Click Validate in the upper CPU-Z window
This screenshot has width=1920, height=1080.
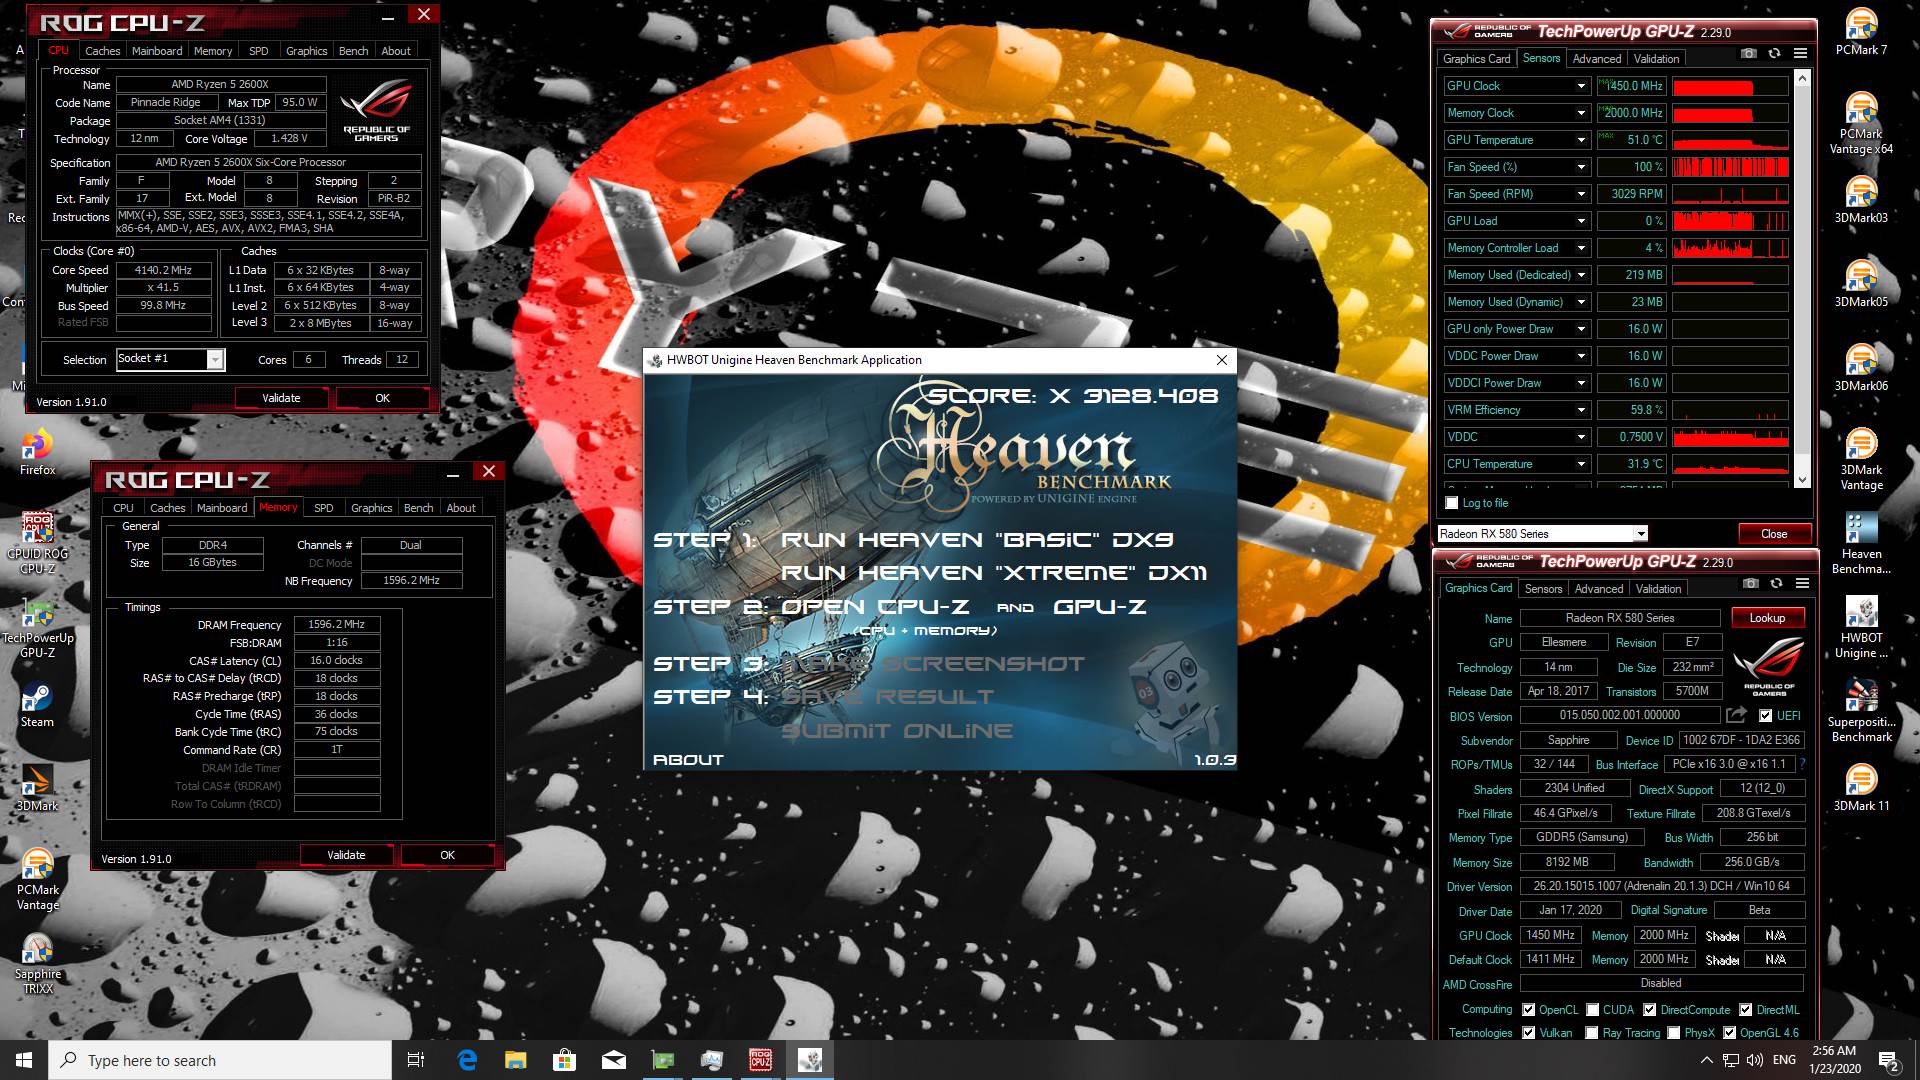tap(281, 398)
